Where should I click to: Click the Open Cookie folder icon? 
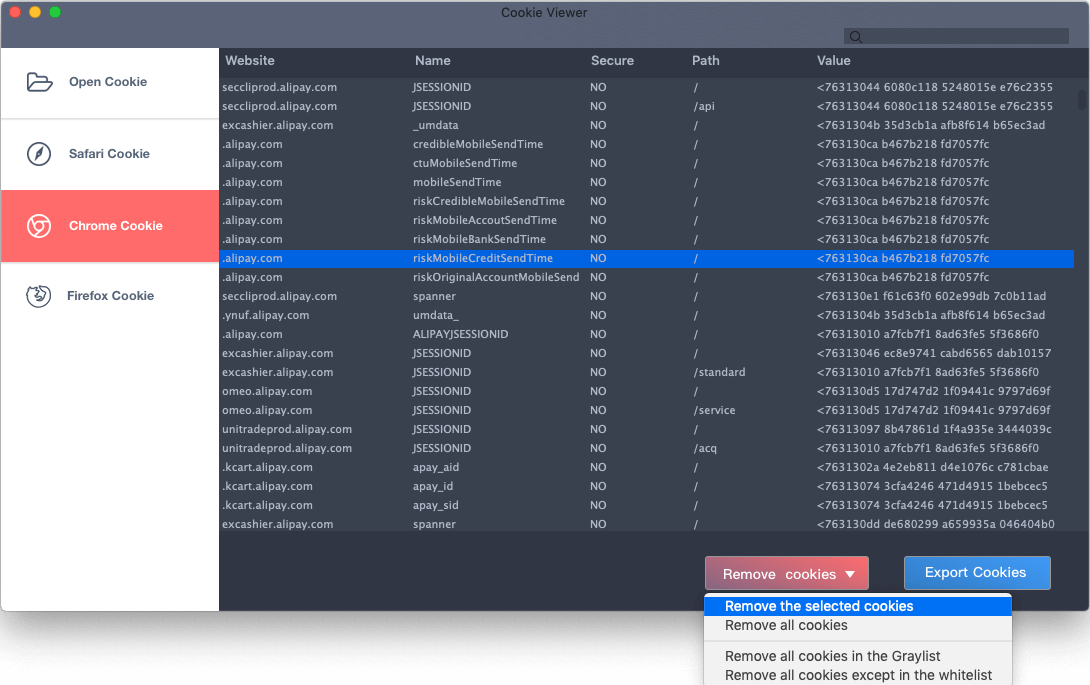40,82
